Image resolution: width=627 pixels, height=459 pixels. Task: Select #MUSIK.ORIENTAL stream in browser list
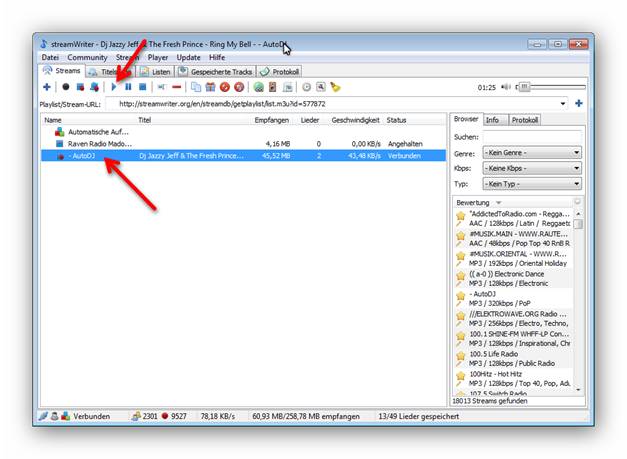pyautogui.click(x=514, y=258)
